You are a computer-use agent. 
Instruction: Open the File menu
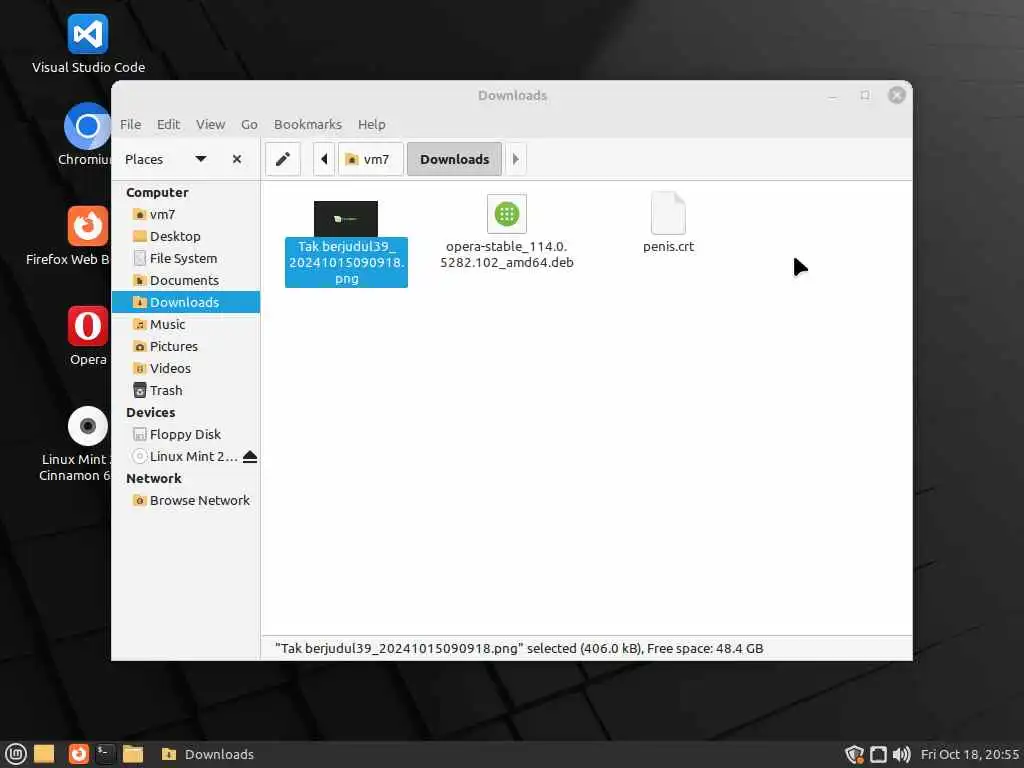pyautogui.click(x=130, y=124)
